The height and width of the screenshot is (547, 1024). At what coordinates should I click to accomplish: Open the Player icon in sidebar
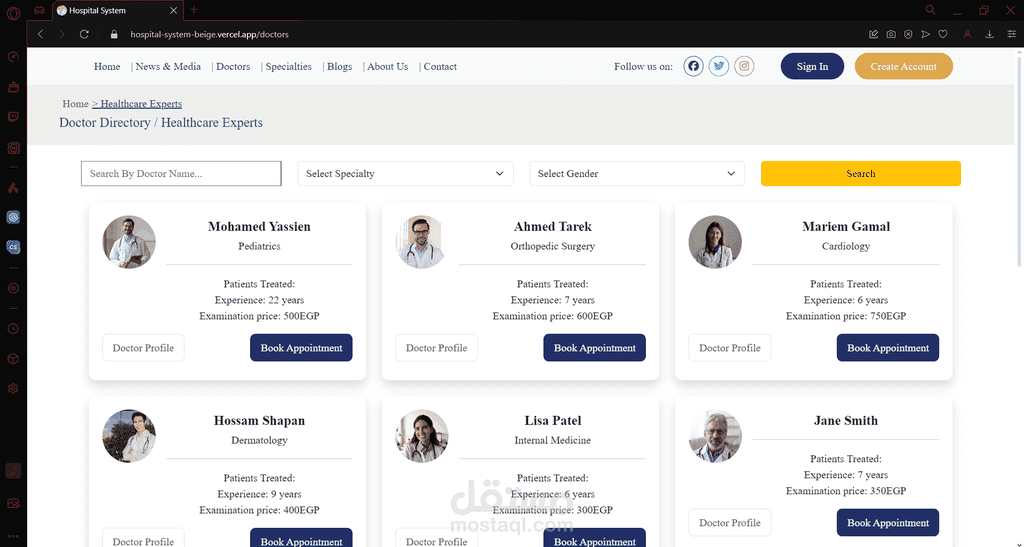tap(13, 289)
